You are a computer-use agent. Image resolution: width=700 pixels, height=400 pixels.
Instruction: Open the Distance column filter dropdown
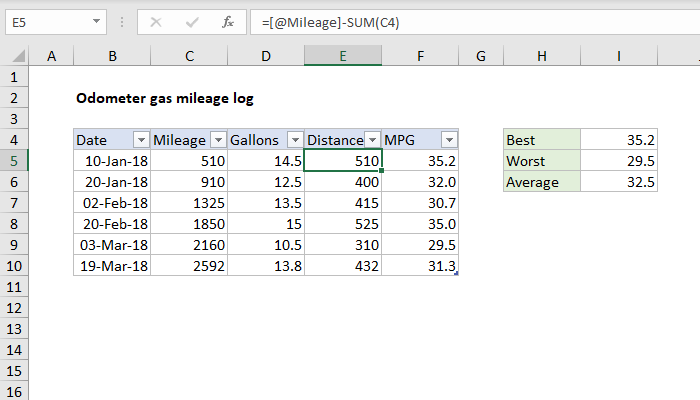pos(371,140)
